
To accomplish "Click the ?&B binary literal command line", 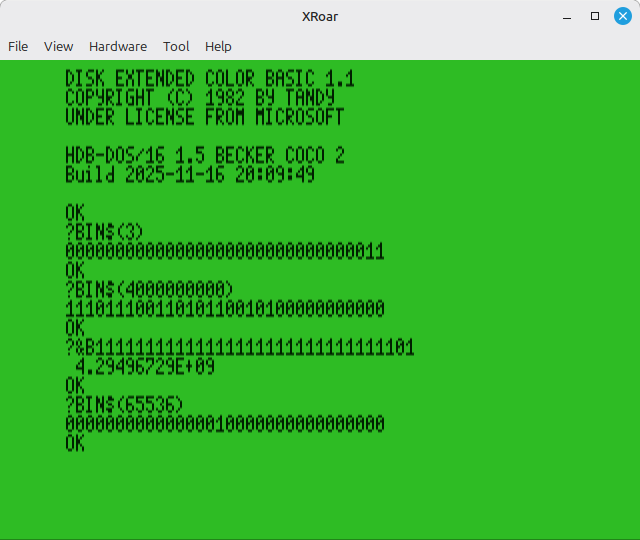I will point(239,348).
